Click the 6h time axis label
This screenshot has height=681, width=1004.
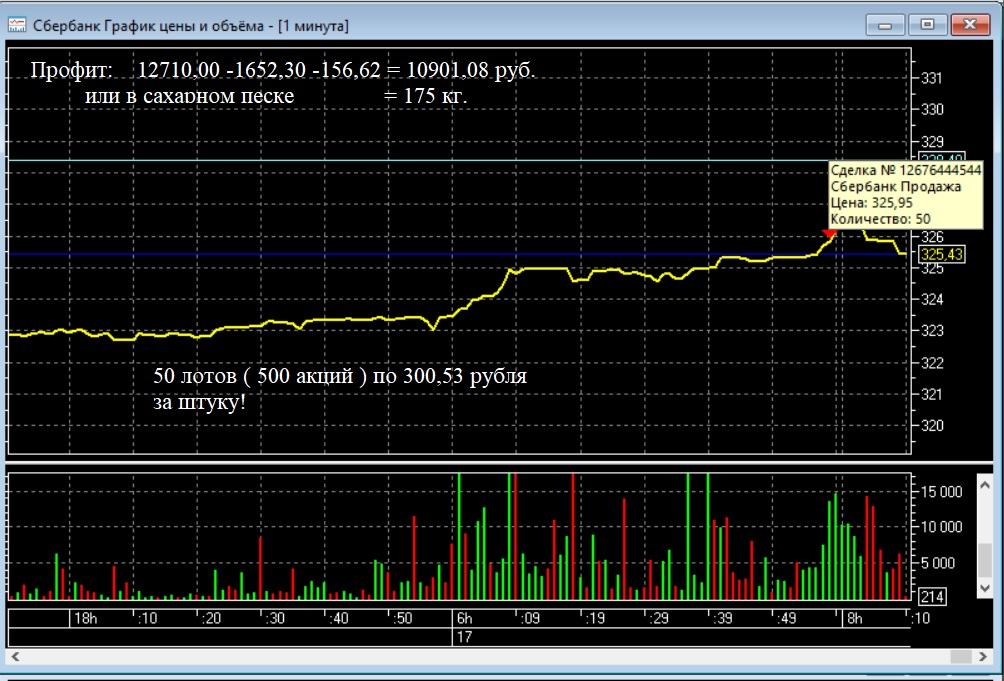pyautogui.click(x=464, y=619)
